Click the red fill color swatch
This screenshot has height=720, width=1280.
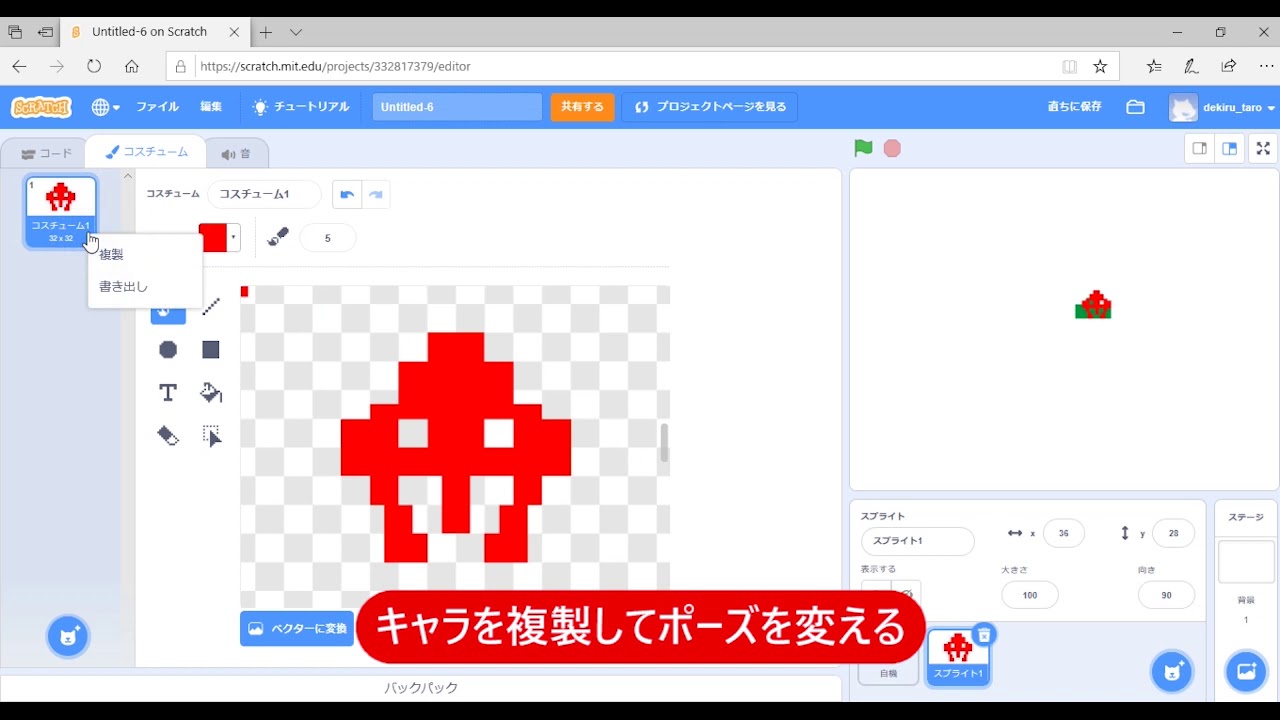pos(213,238)
